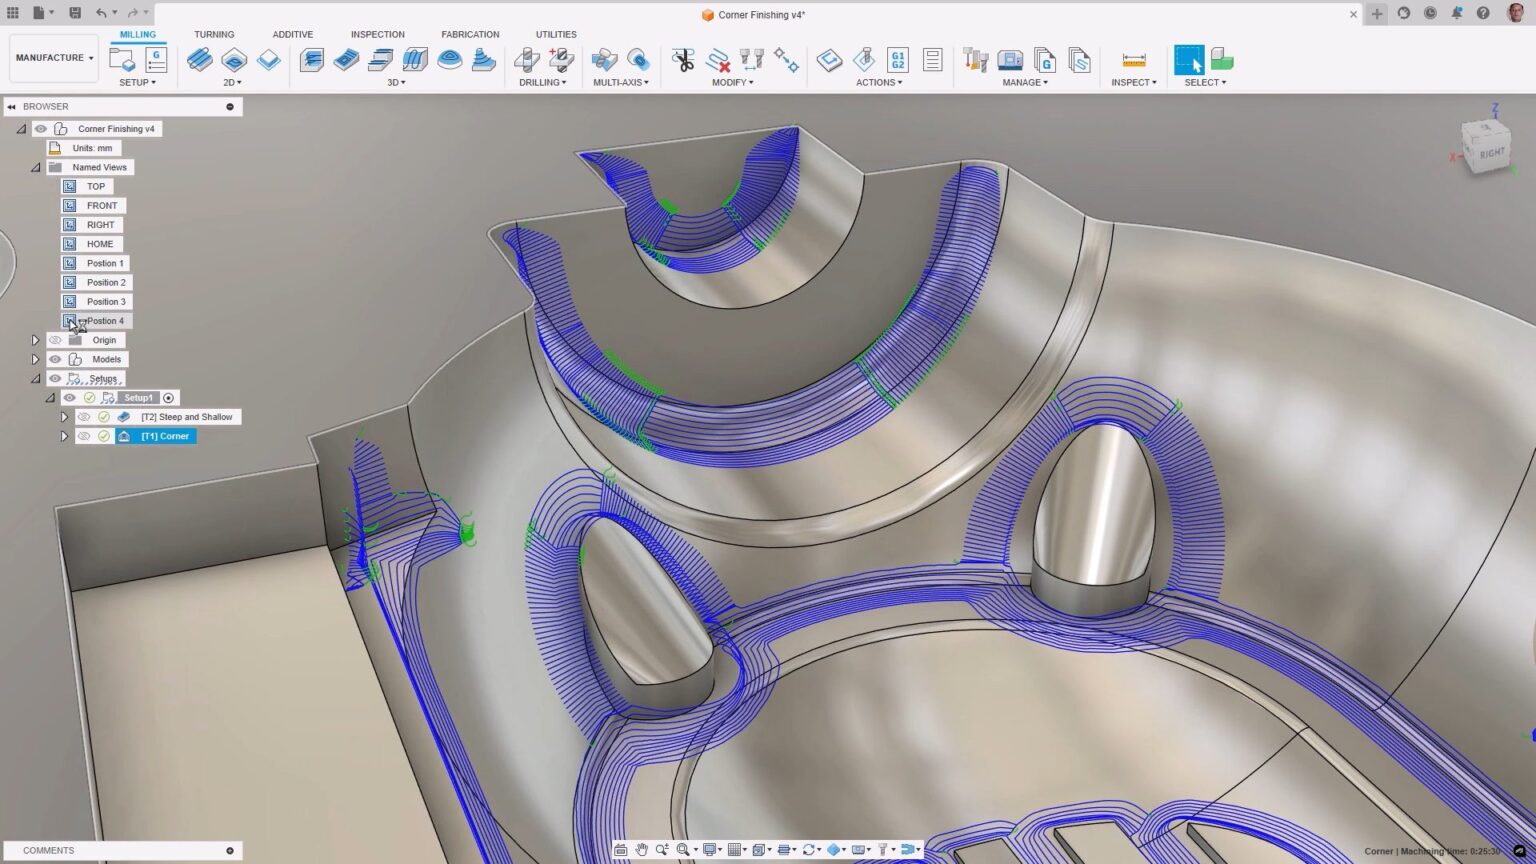The height and width of the screenshot is (864, 1536).
Task: Expand the Origin tree node
Action: click(35, 340)
